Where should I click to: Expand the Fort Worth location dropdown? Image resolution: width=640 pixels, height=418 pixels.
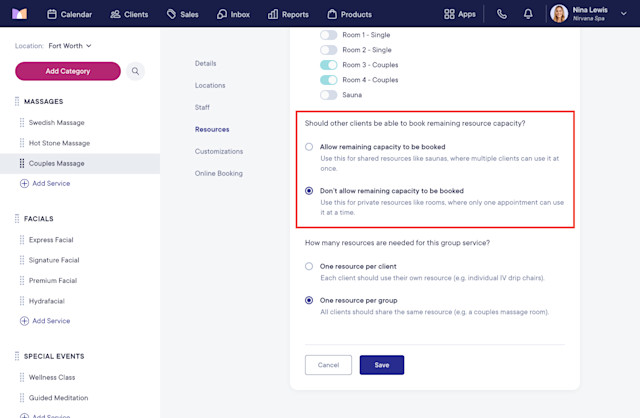70,46
